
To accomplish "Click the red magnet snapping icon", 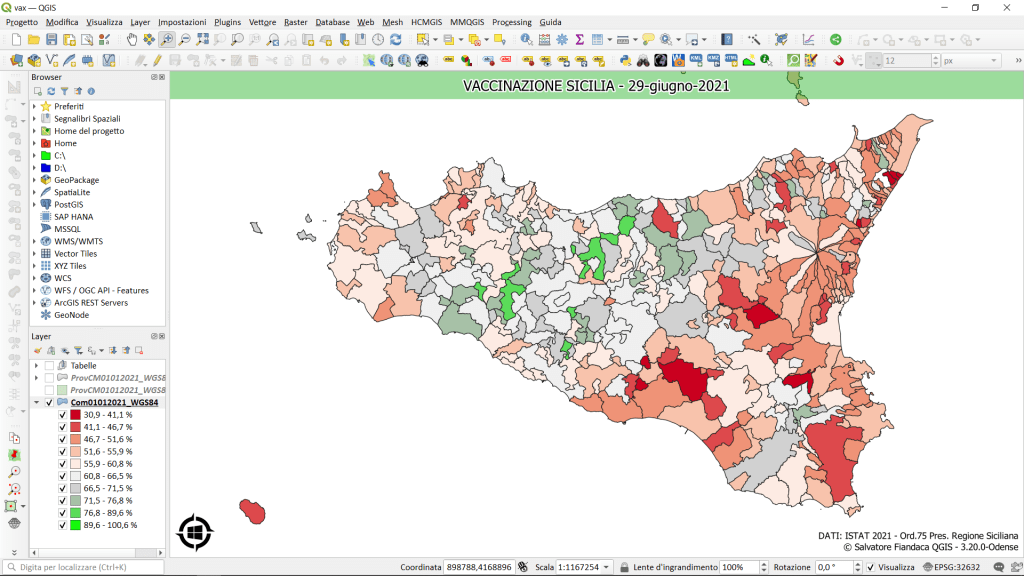I will 838,60.
